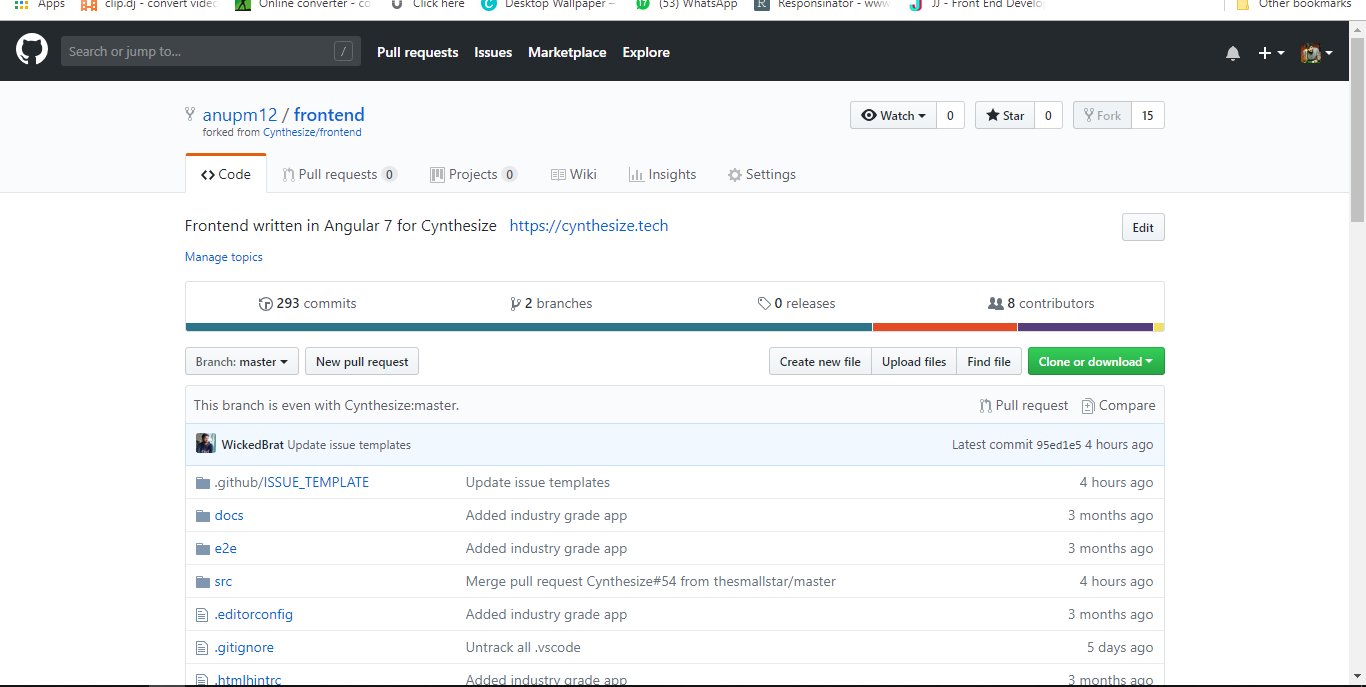Open the src row's Merge pull request commit message
The height and width of the screenshot is (687, 1366).
click(651, 581)
